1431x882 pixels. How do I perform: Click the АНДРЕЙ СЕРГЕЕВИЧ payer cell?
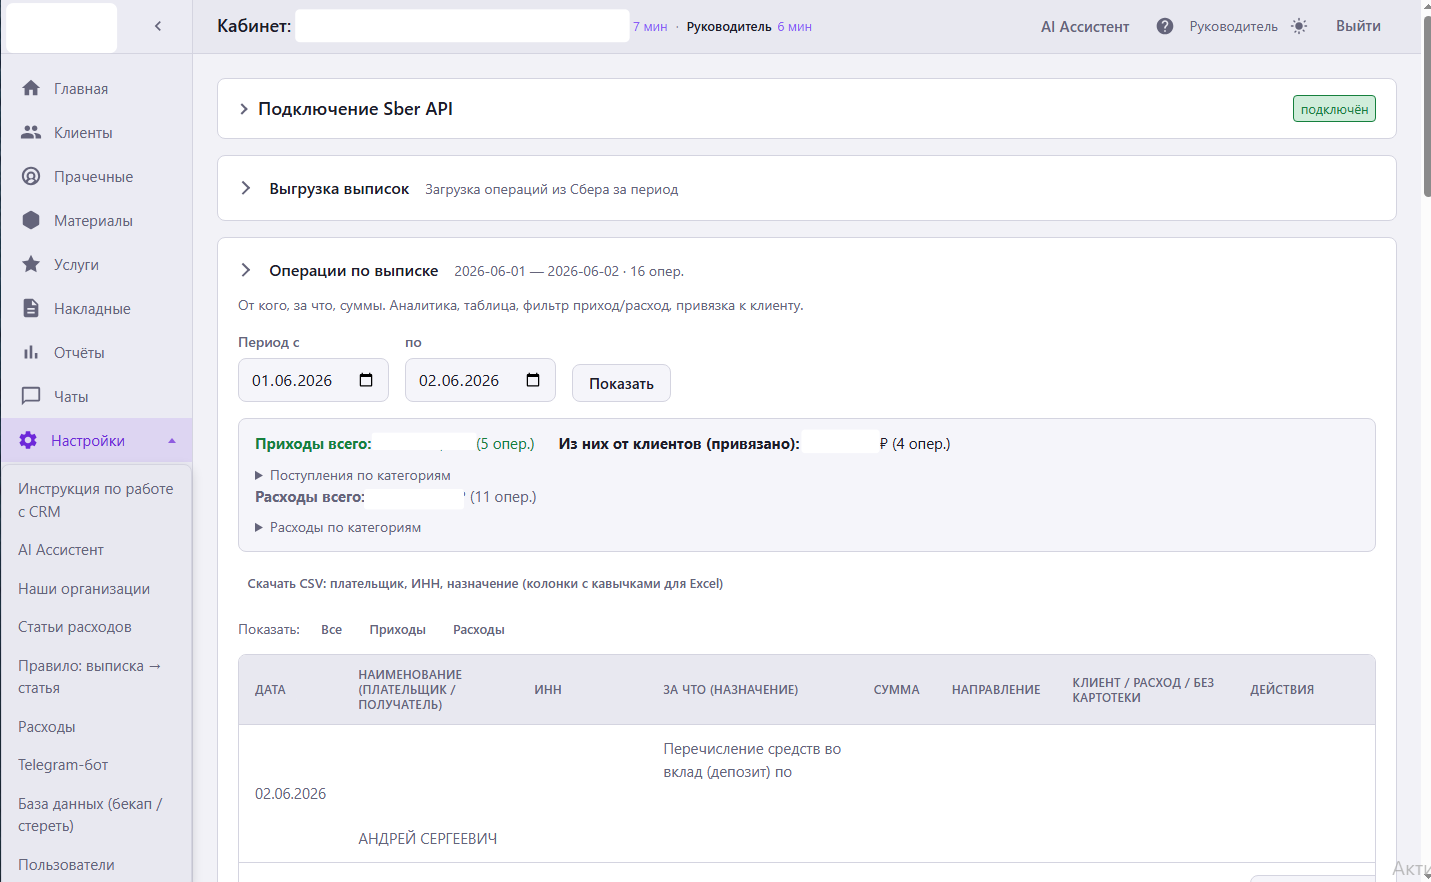click(x=428, y=839)
